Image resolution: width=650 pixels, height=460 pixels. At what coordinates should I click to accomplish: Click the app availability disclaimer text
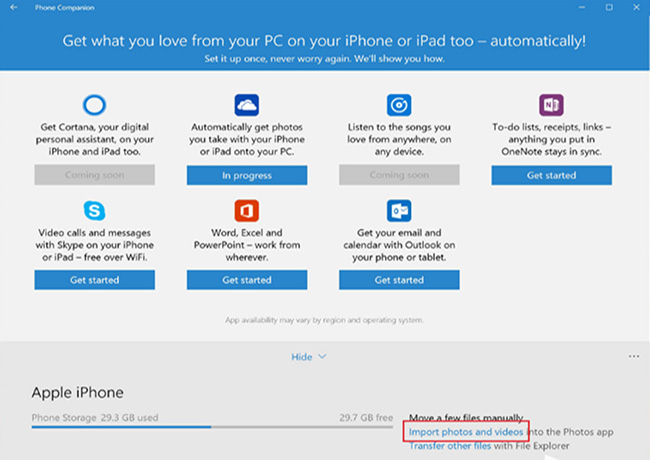coord(324,320)
